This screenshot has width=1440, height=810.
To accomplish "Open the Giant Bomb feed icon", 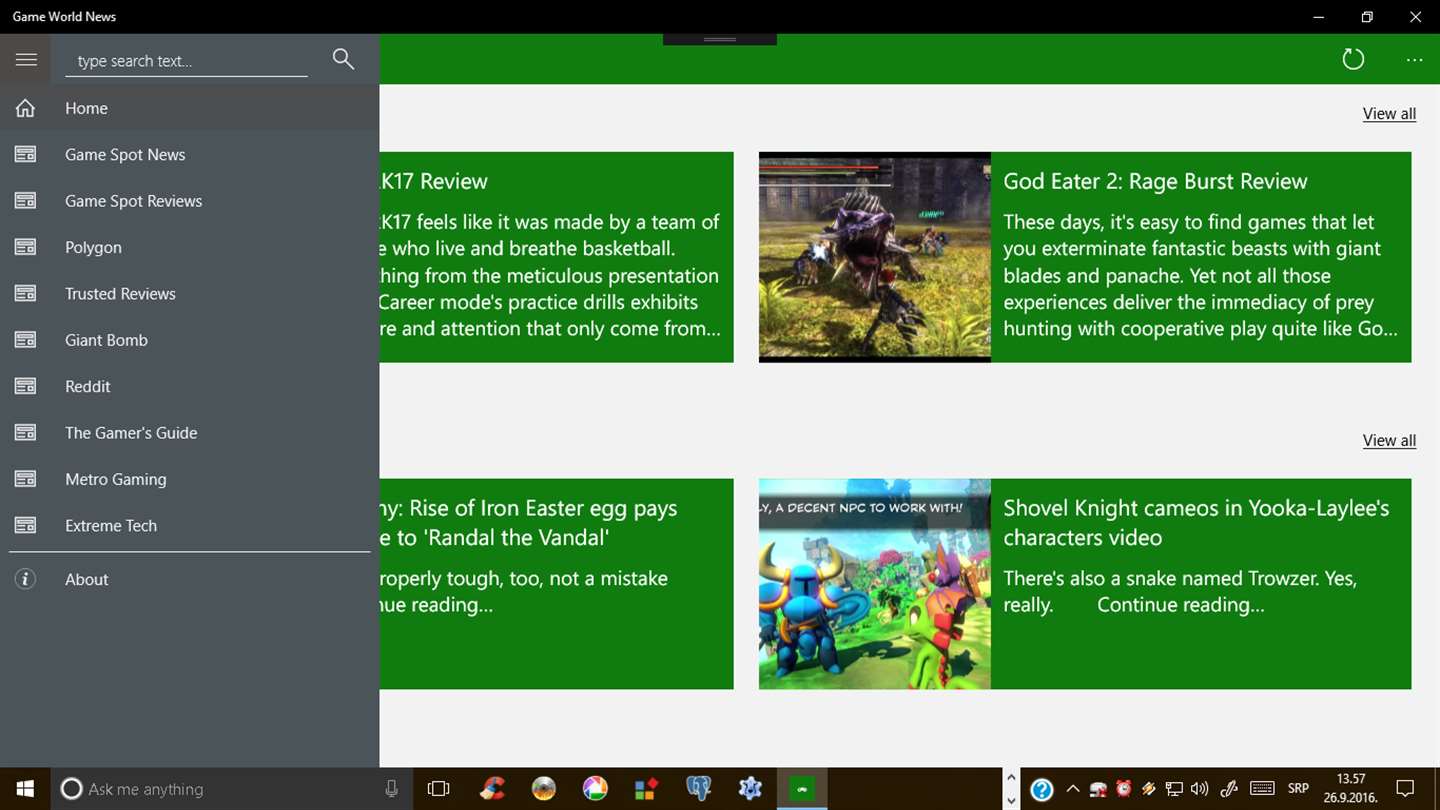I will [25, 340].
